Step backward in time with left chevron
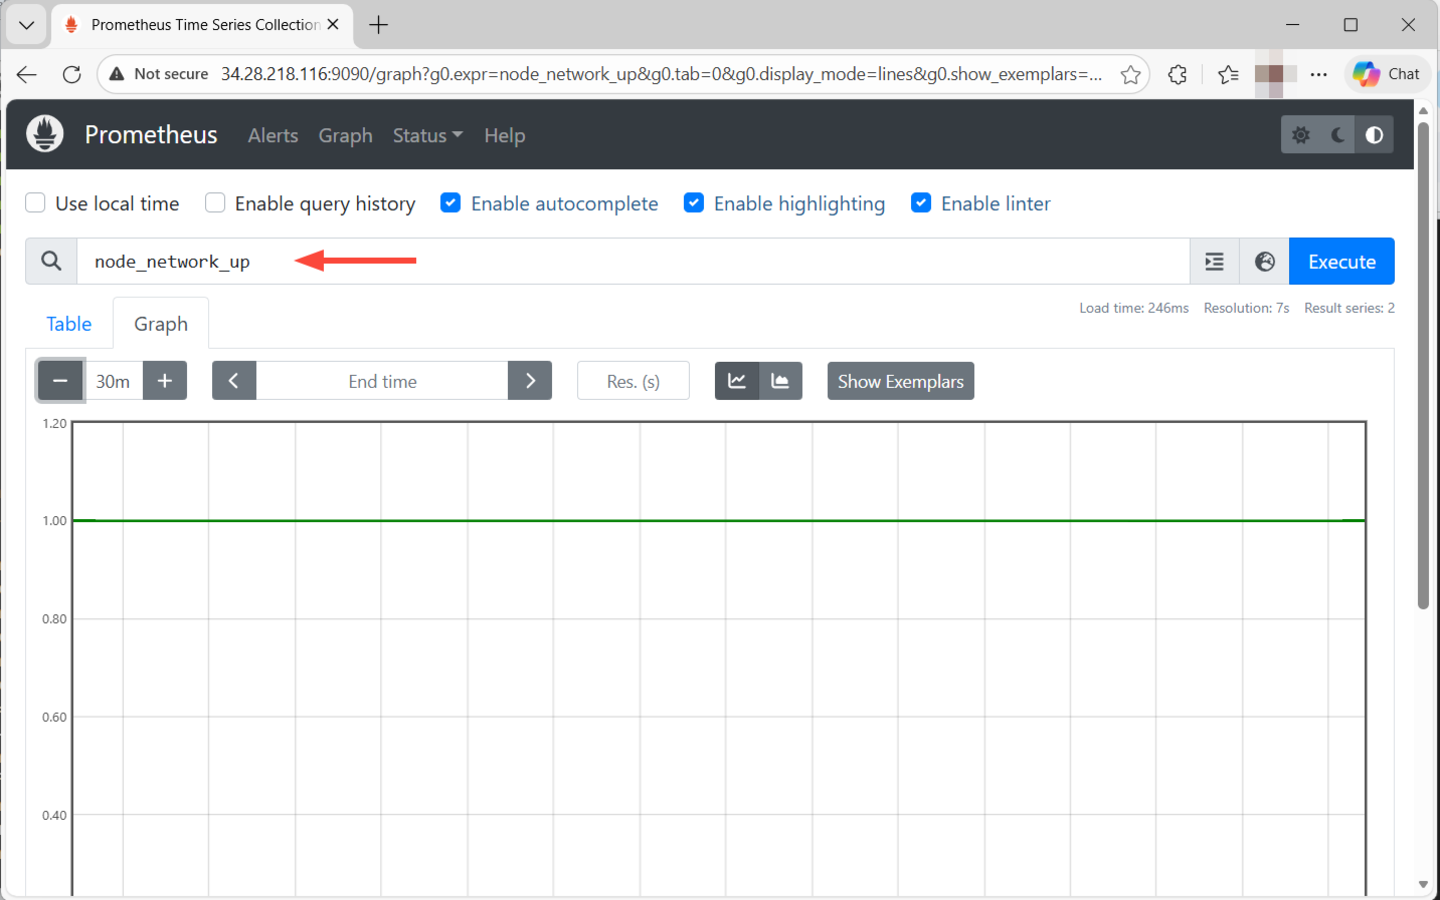This screenshot has height=900, width=1440. (234, 380)
